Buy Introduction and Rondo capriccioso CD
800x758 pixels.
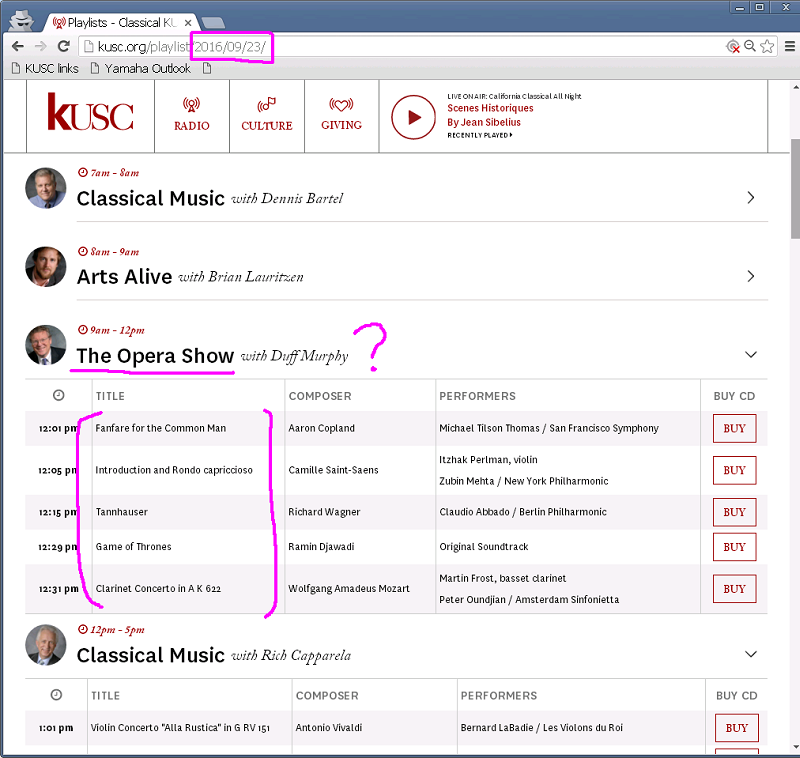[734, 470]
